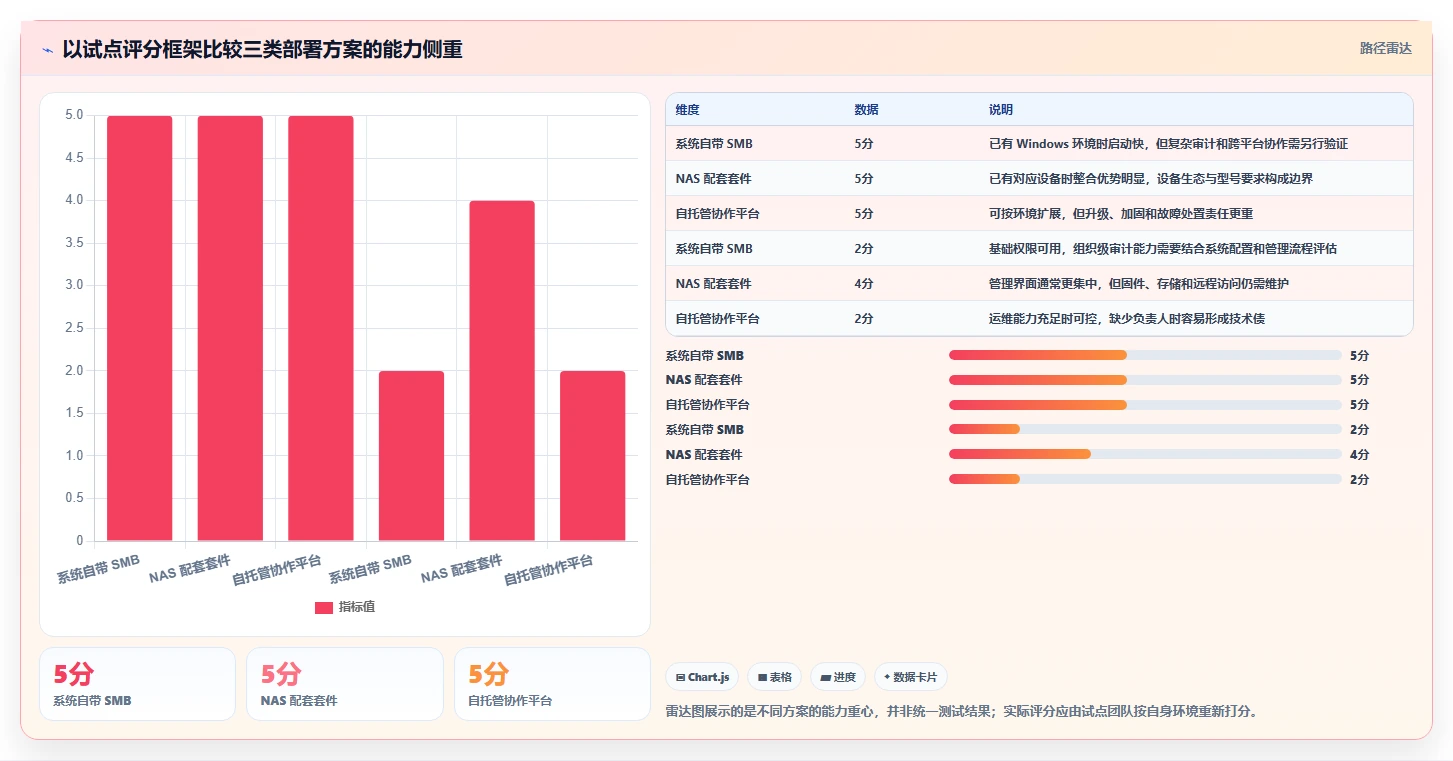Select the 进度 pill button

838,677
